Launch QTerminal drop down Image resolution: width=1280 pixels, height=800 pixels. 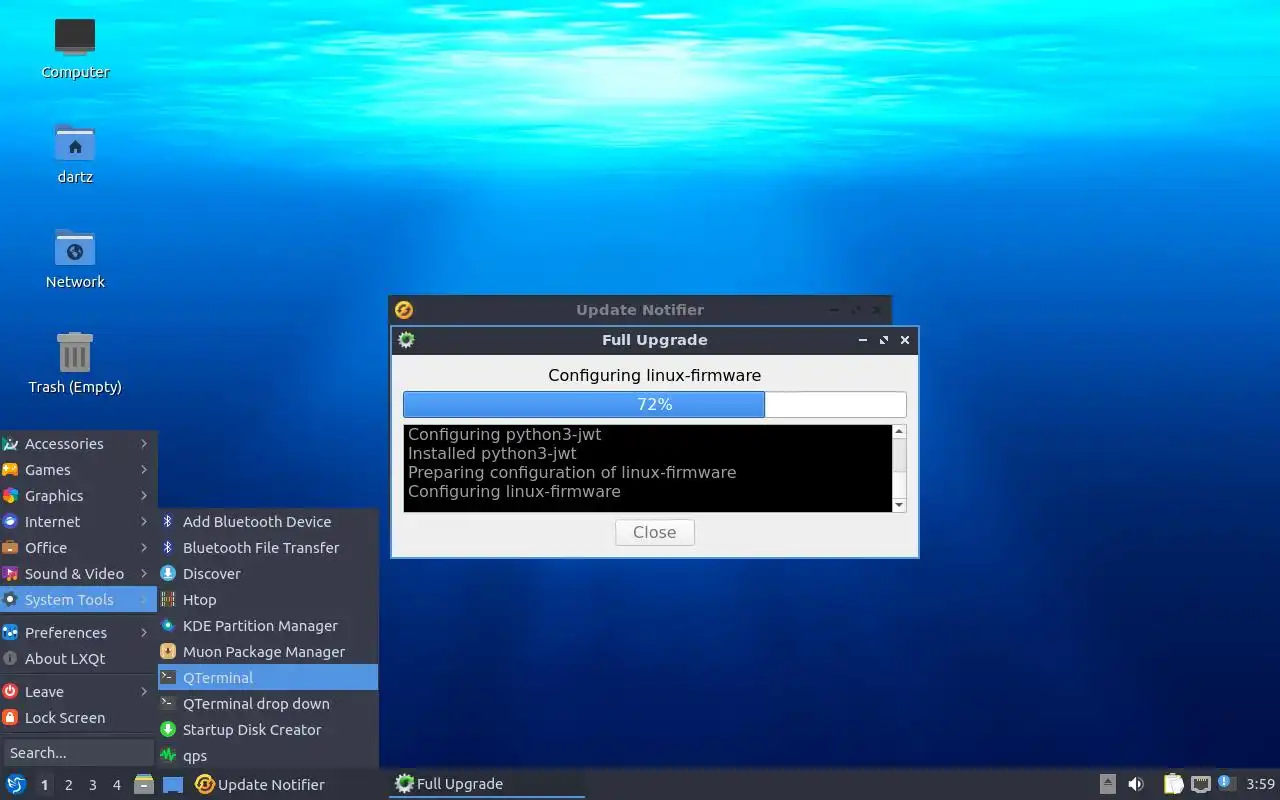268,703
